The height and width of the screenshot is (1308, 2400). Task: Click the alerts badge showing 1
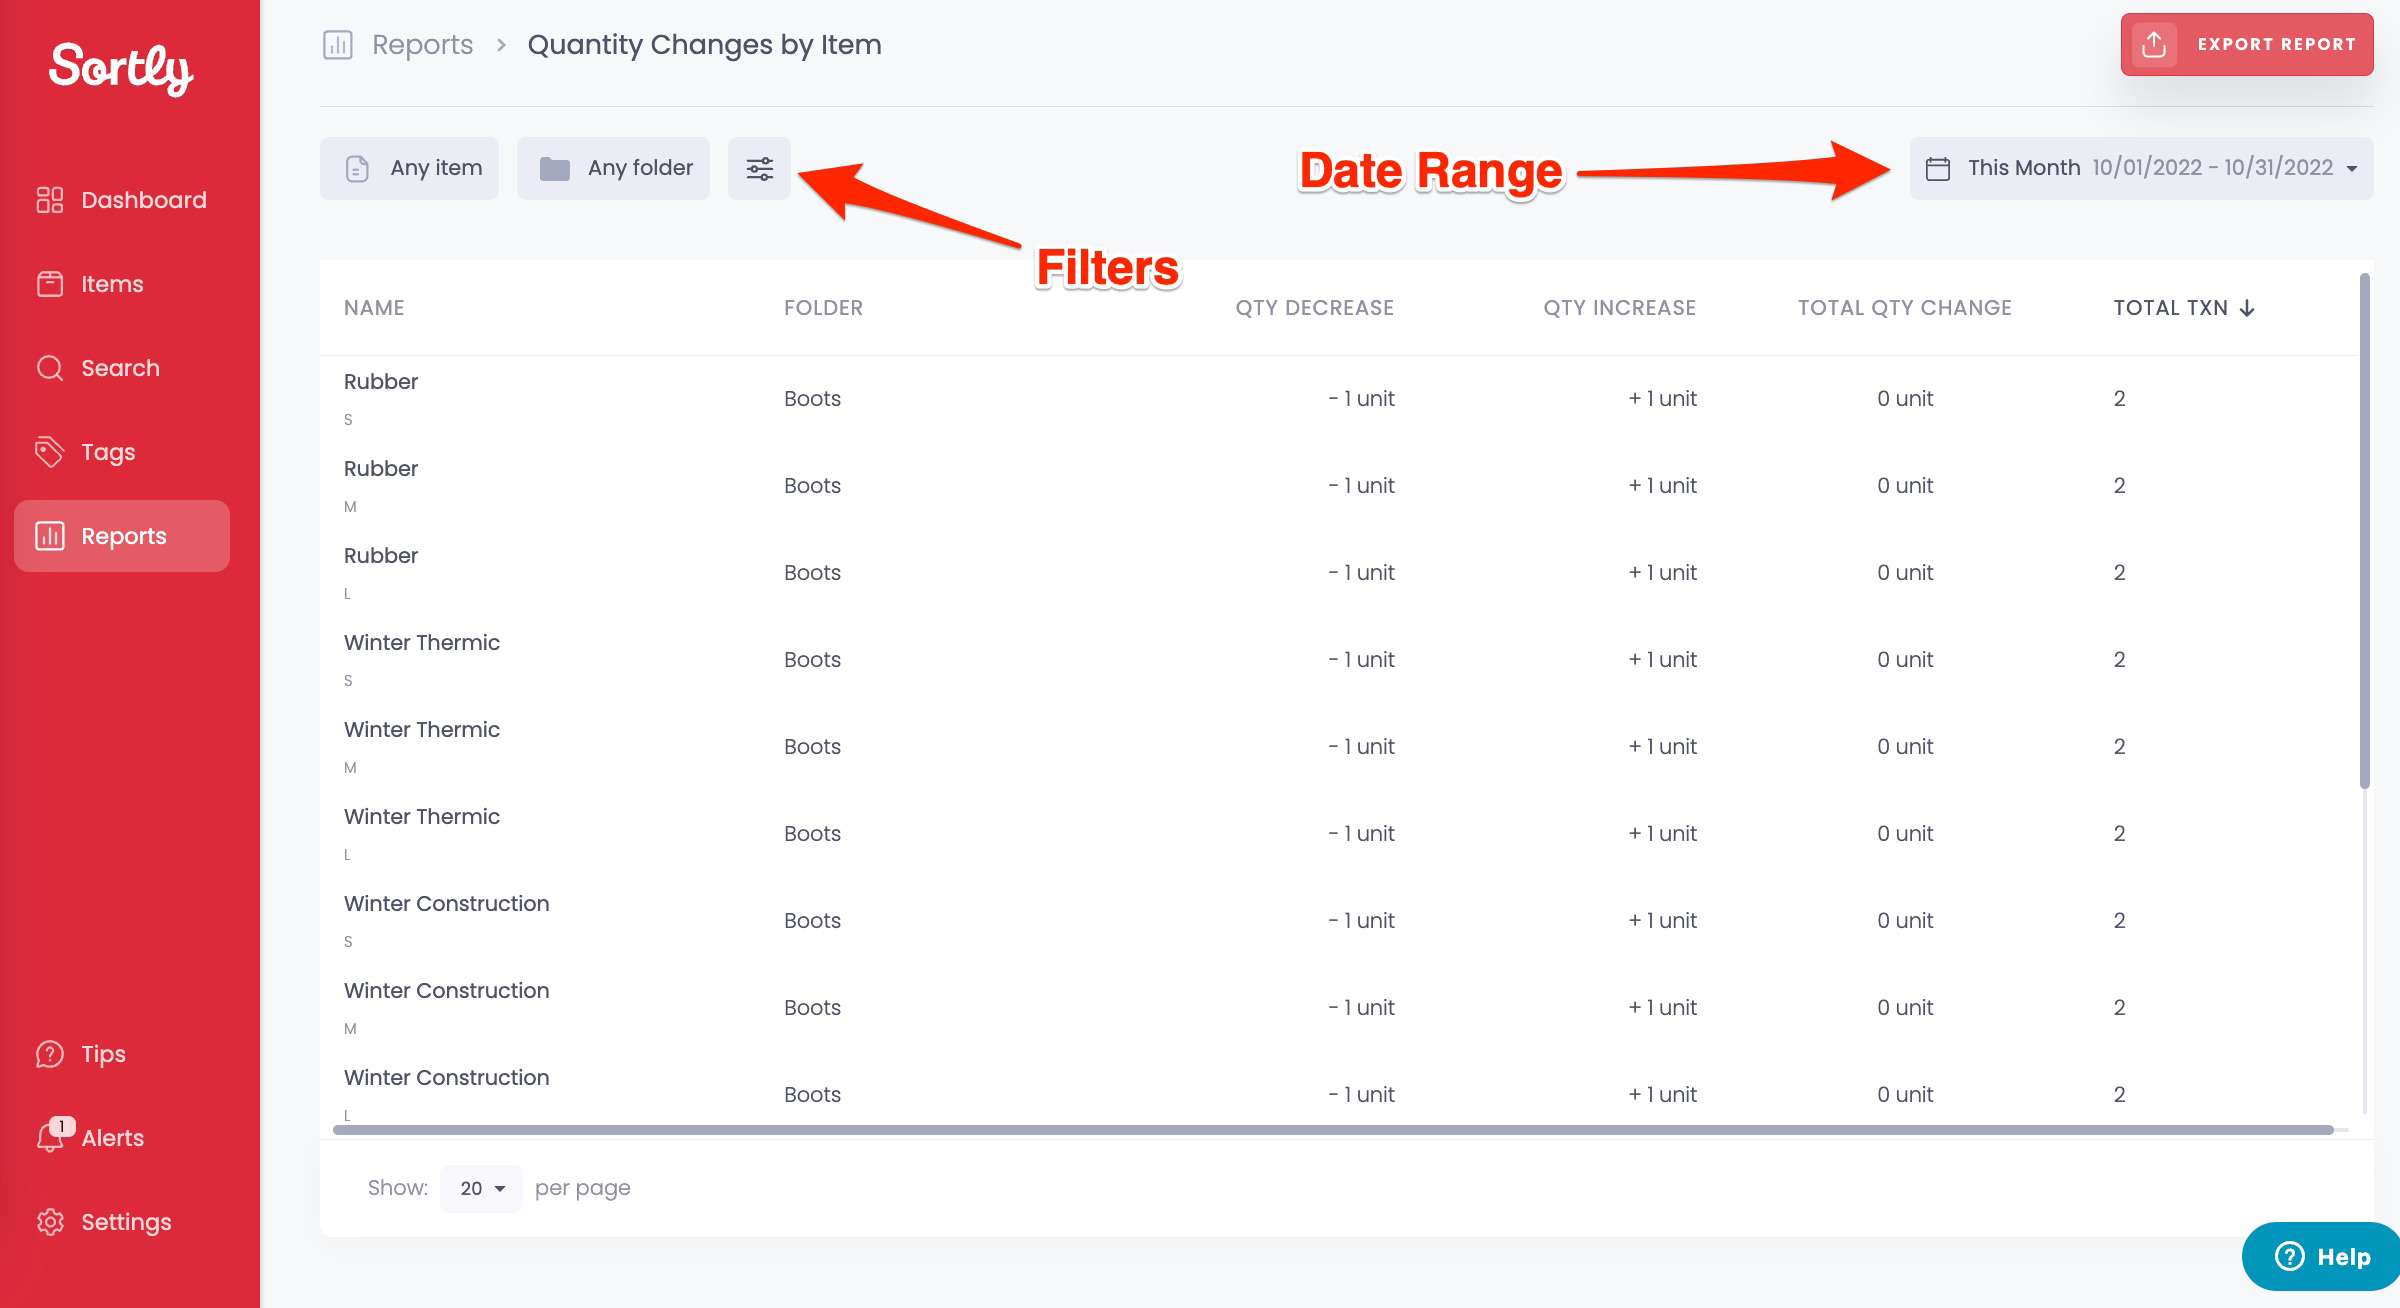[62, 1126]
